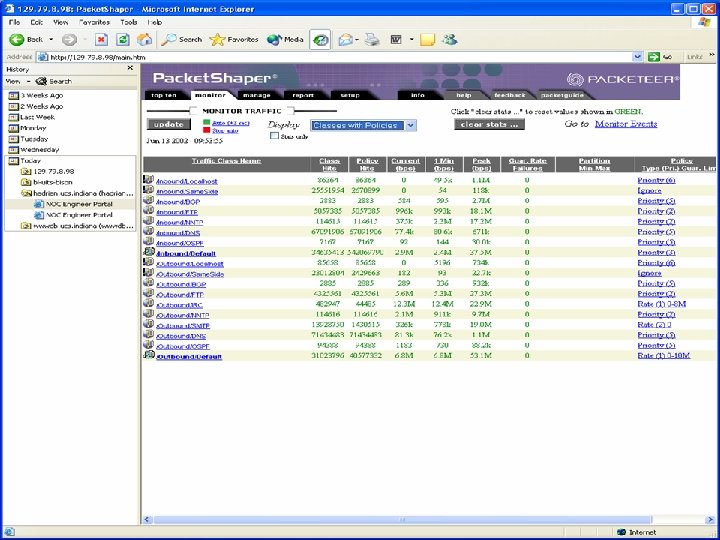Click the red Stop auto indicator square
Image resolution: width=720 pixels, height=540 pixels.
pyautogui.click(x=207, y=130)
